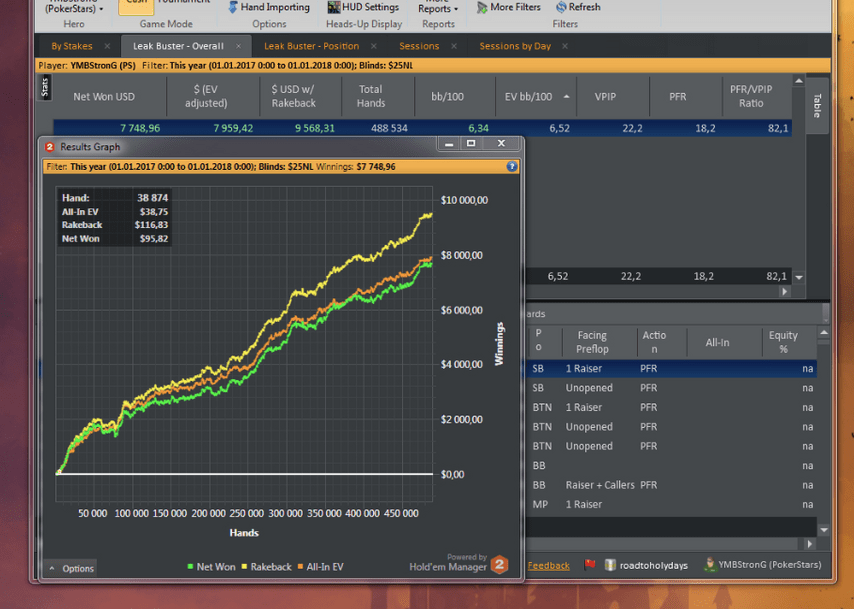The width and height of the screenshot is (854, 609).
Task: Switch to the Sessions tab
Action: 419,46
